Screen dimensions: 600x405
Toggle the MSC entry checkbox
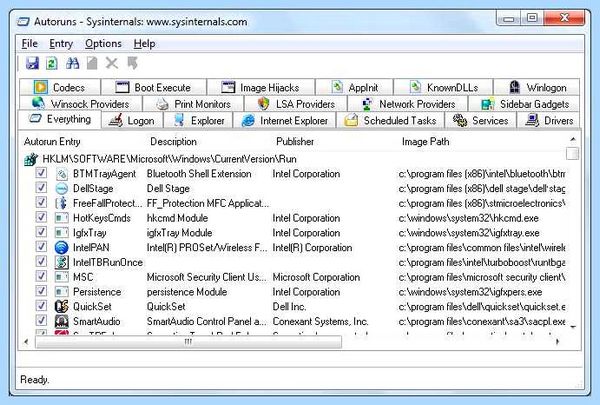[41, 276]
